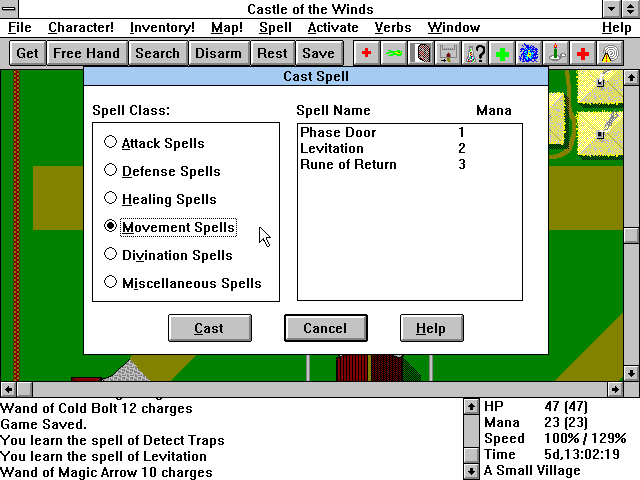Click map horizontal scrollbar left arrow

(8, 389)
